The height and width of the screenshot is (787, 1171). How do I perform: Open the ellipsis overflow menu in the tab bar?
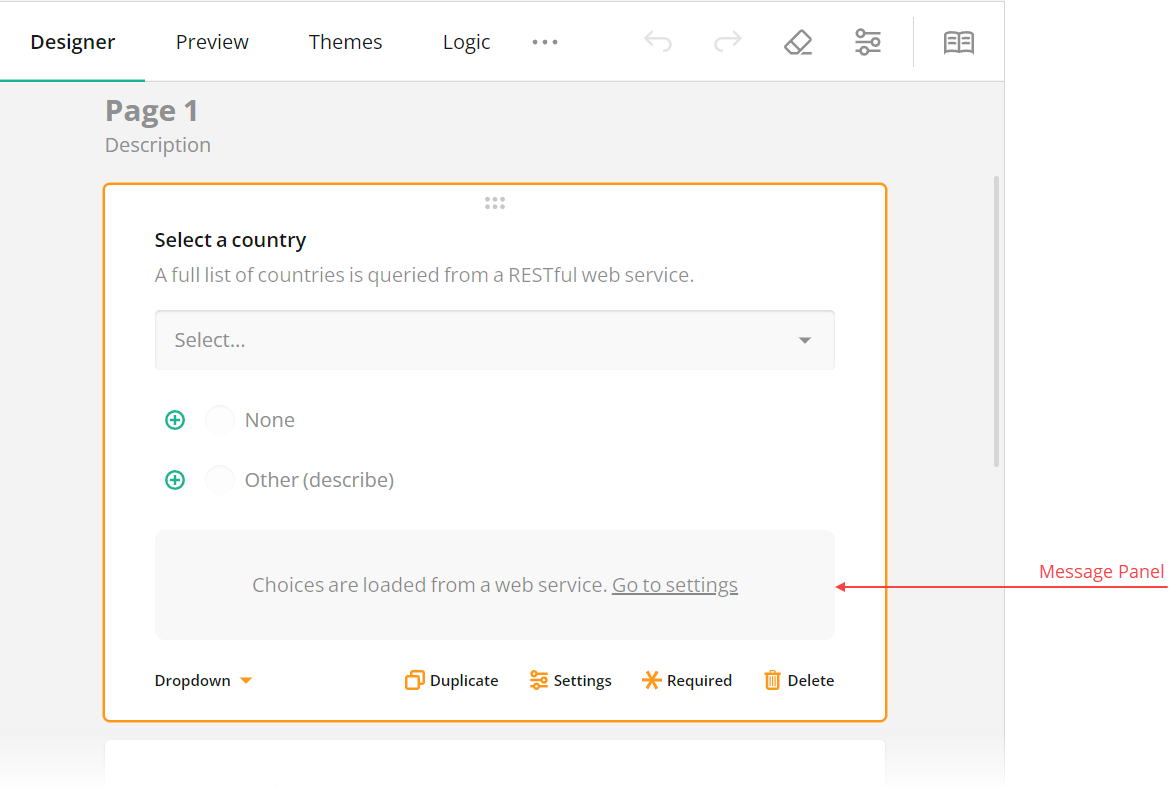pos(545,42)
